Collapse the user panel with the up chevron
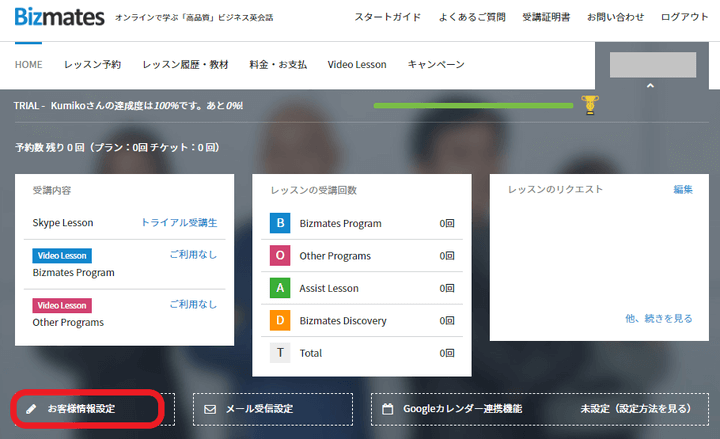 [x=650, y=85]
